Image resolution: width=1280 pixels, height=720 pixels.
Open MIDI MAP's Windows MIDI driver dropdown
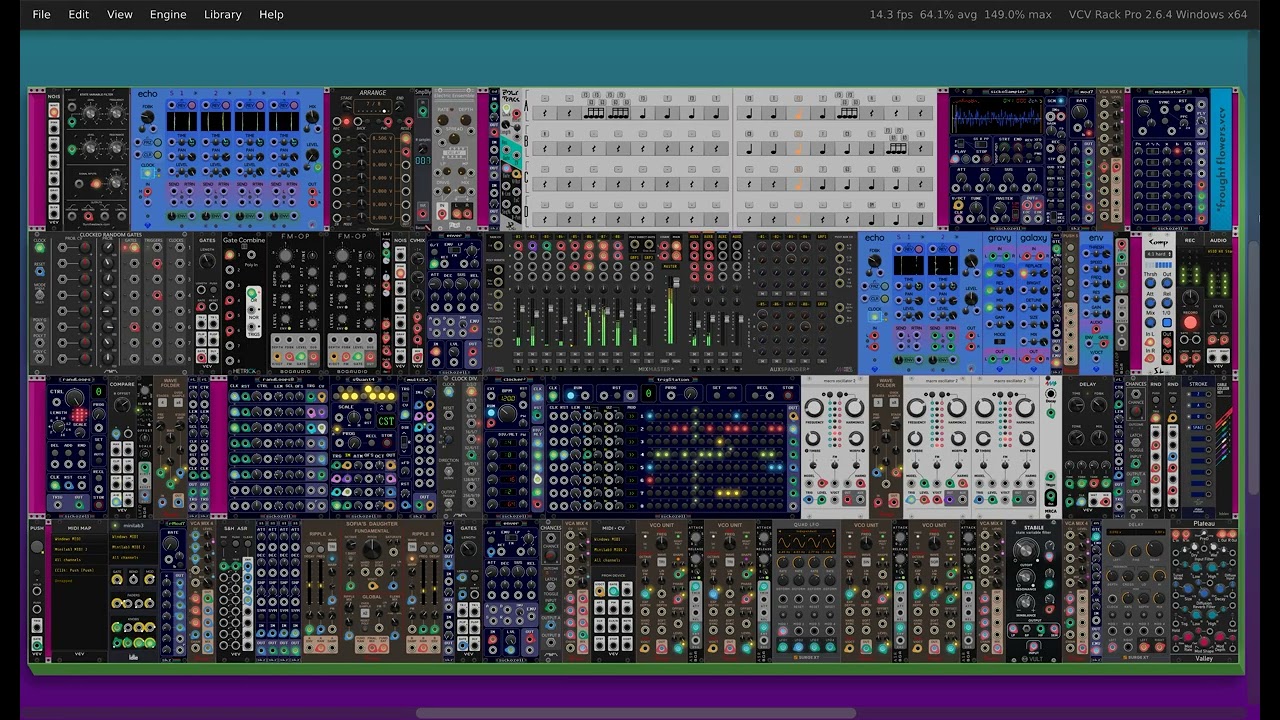pyautogui.click(x=79, y=538)
